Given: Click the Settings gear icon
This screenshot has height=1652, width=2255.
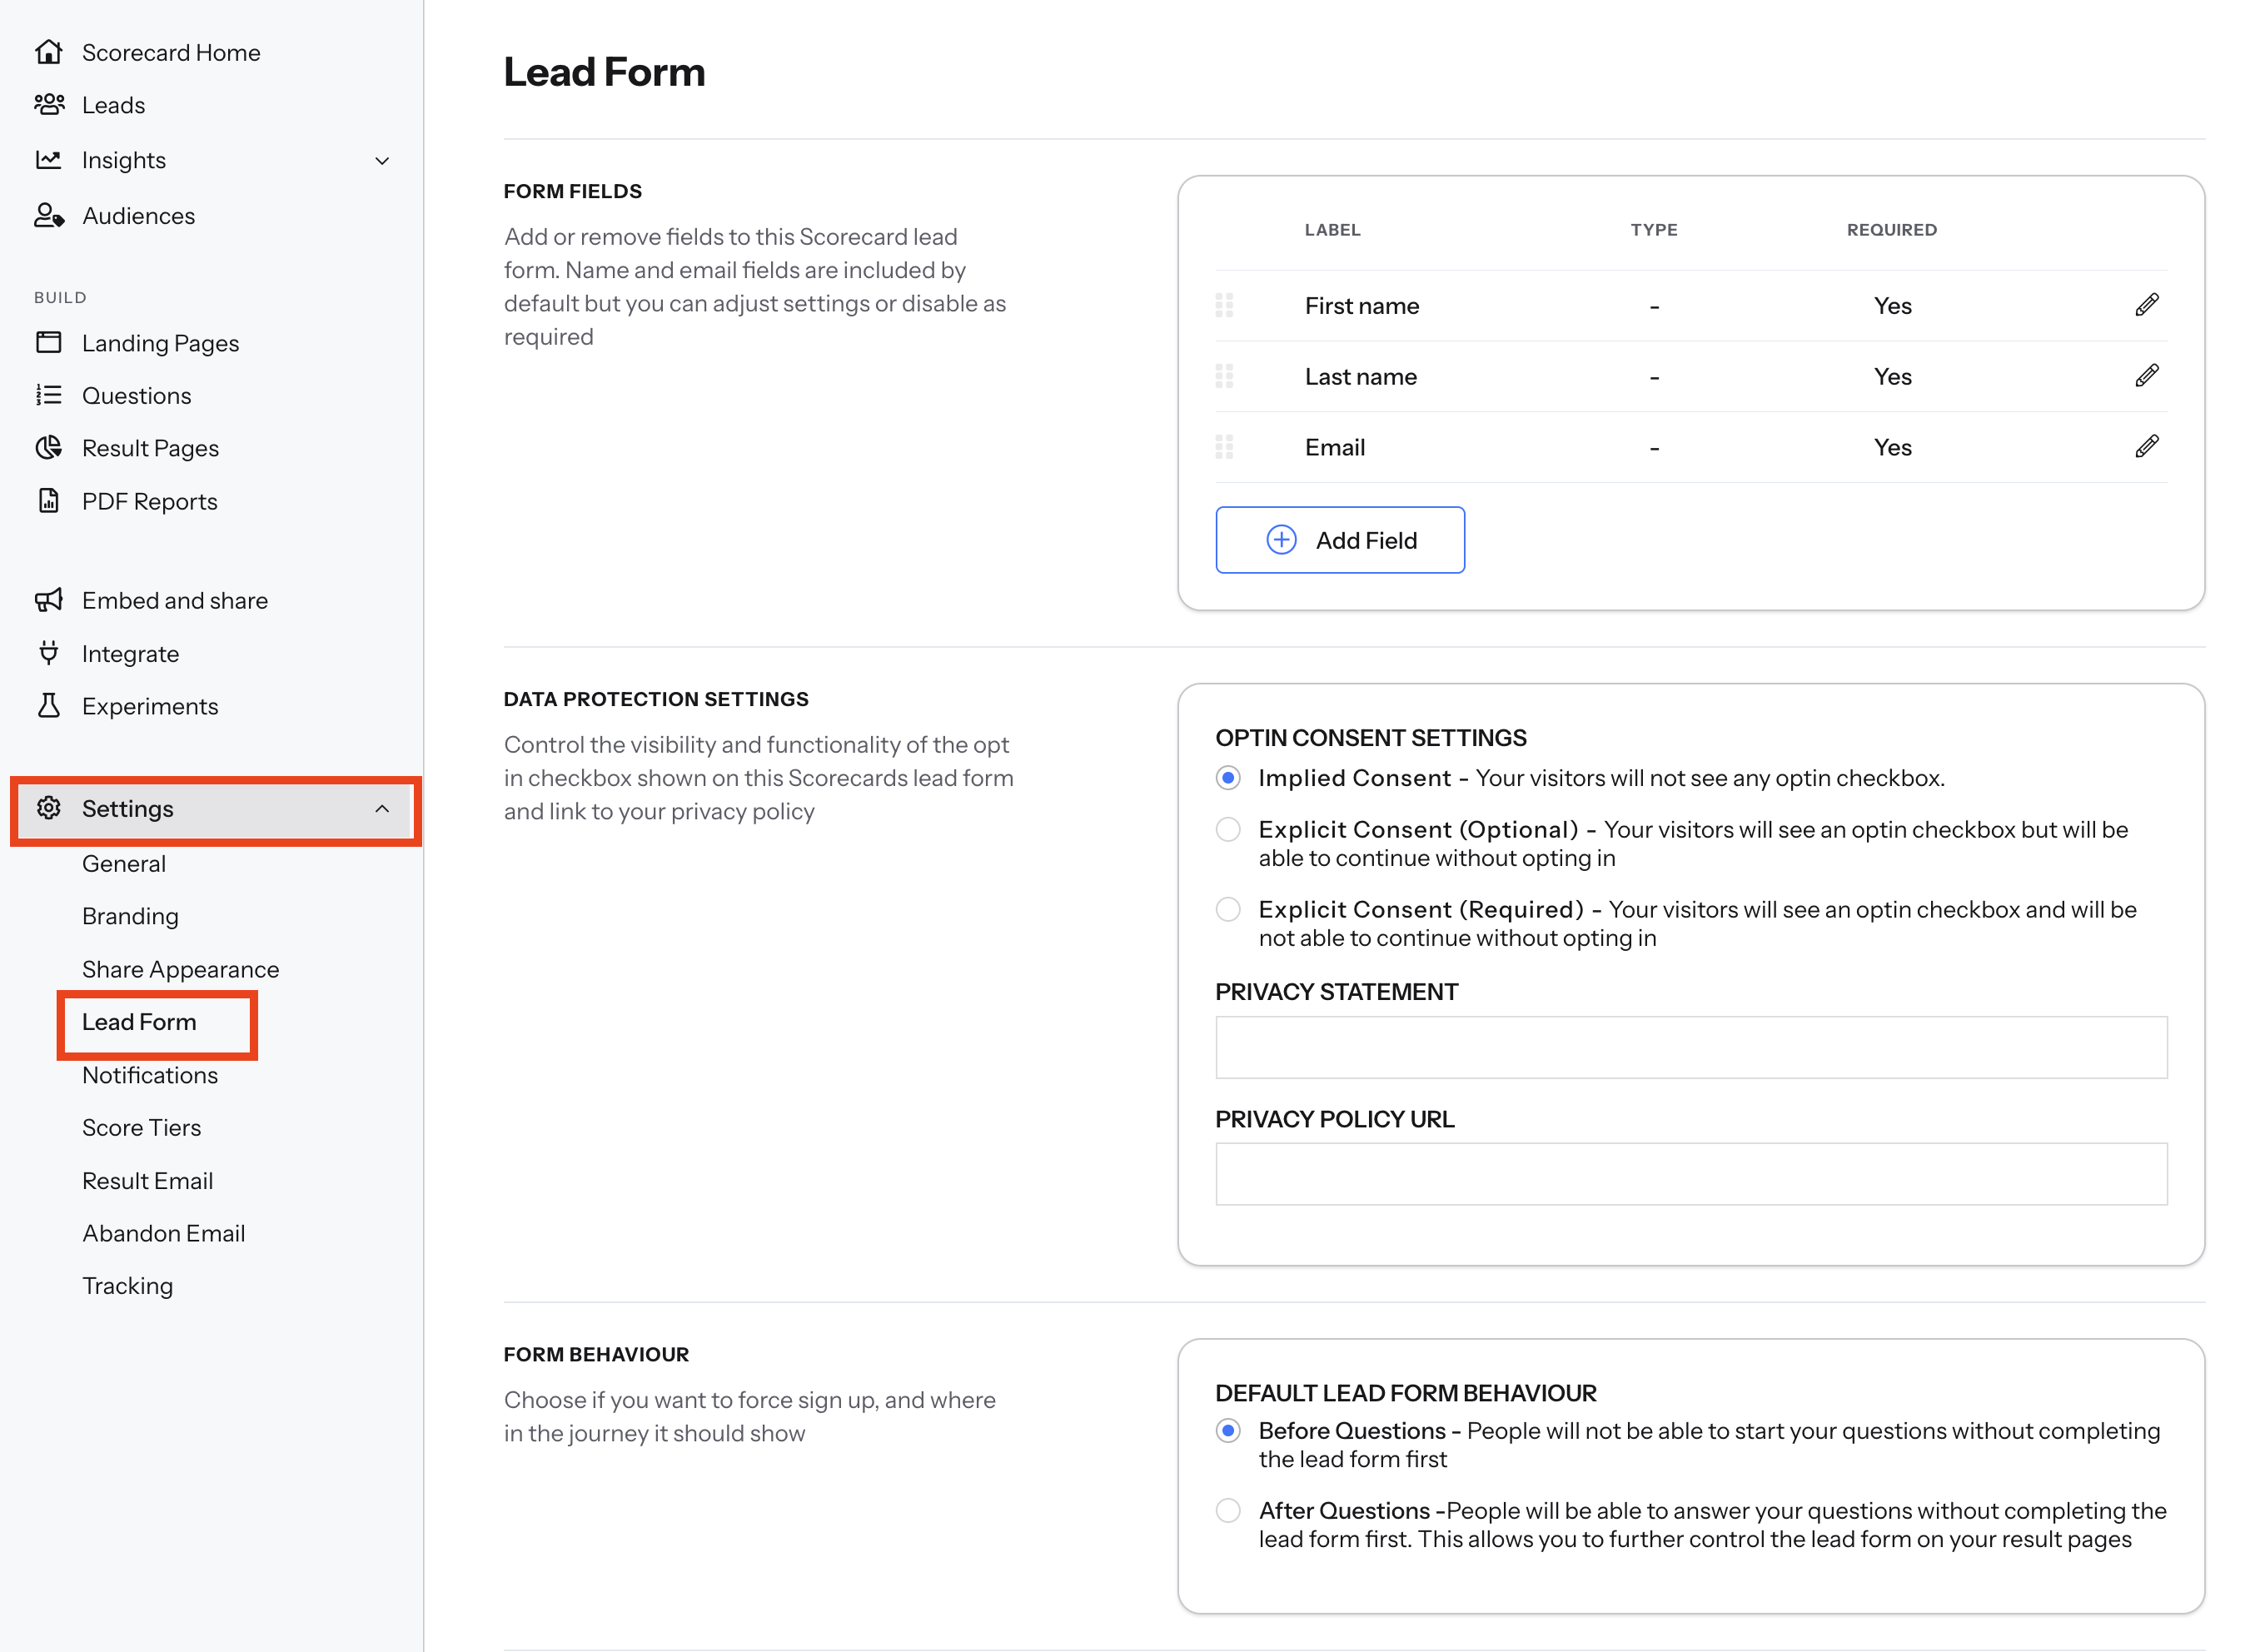Looking at the screenshot, I should (x=48, y=808).
